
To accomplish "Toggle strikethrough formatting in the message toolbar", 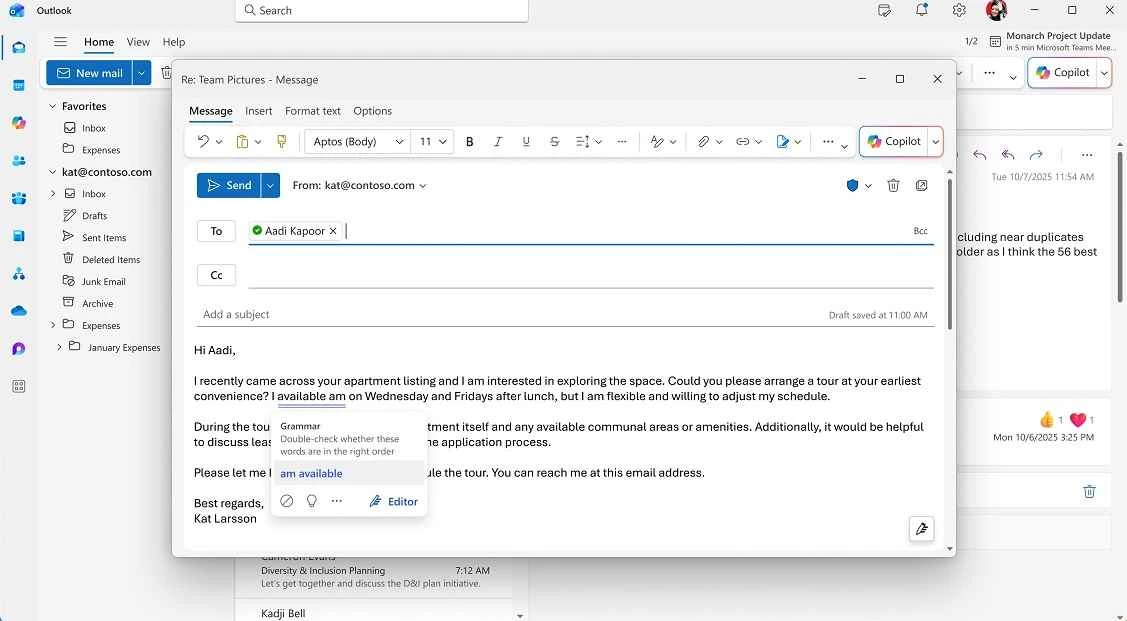I will click(554, 142).
